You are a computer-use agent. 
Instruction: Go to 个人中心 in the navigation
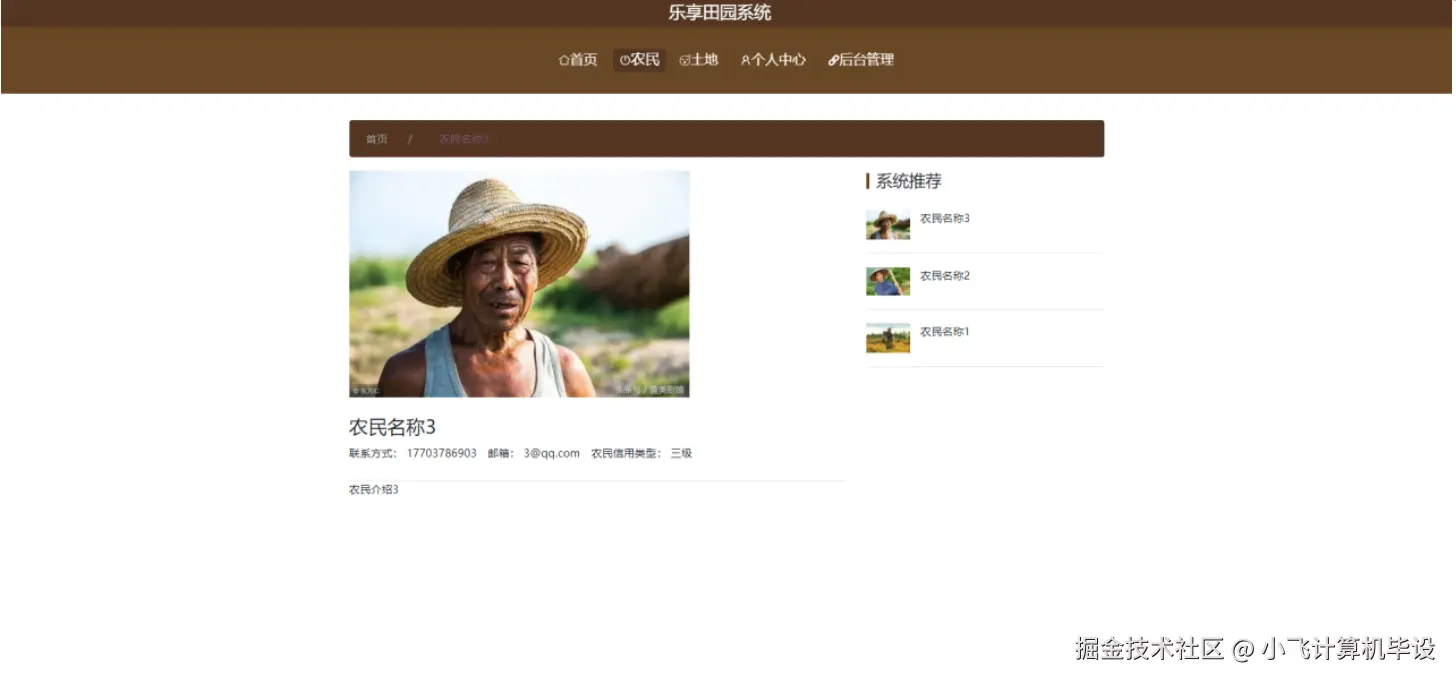coord(773,60)
